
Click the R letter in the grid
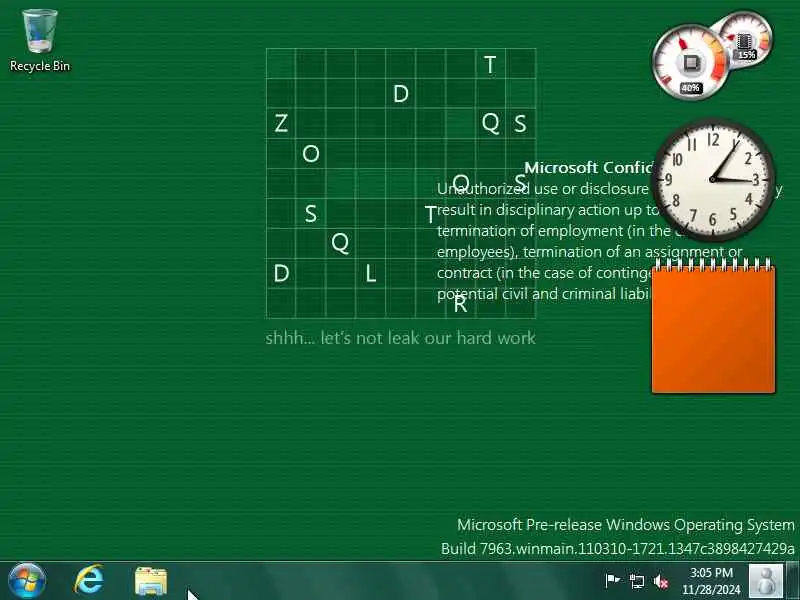click(x=460, y=304)
